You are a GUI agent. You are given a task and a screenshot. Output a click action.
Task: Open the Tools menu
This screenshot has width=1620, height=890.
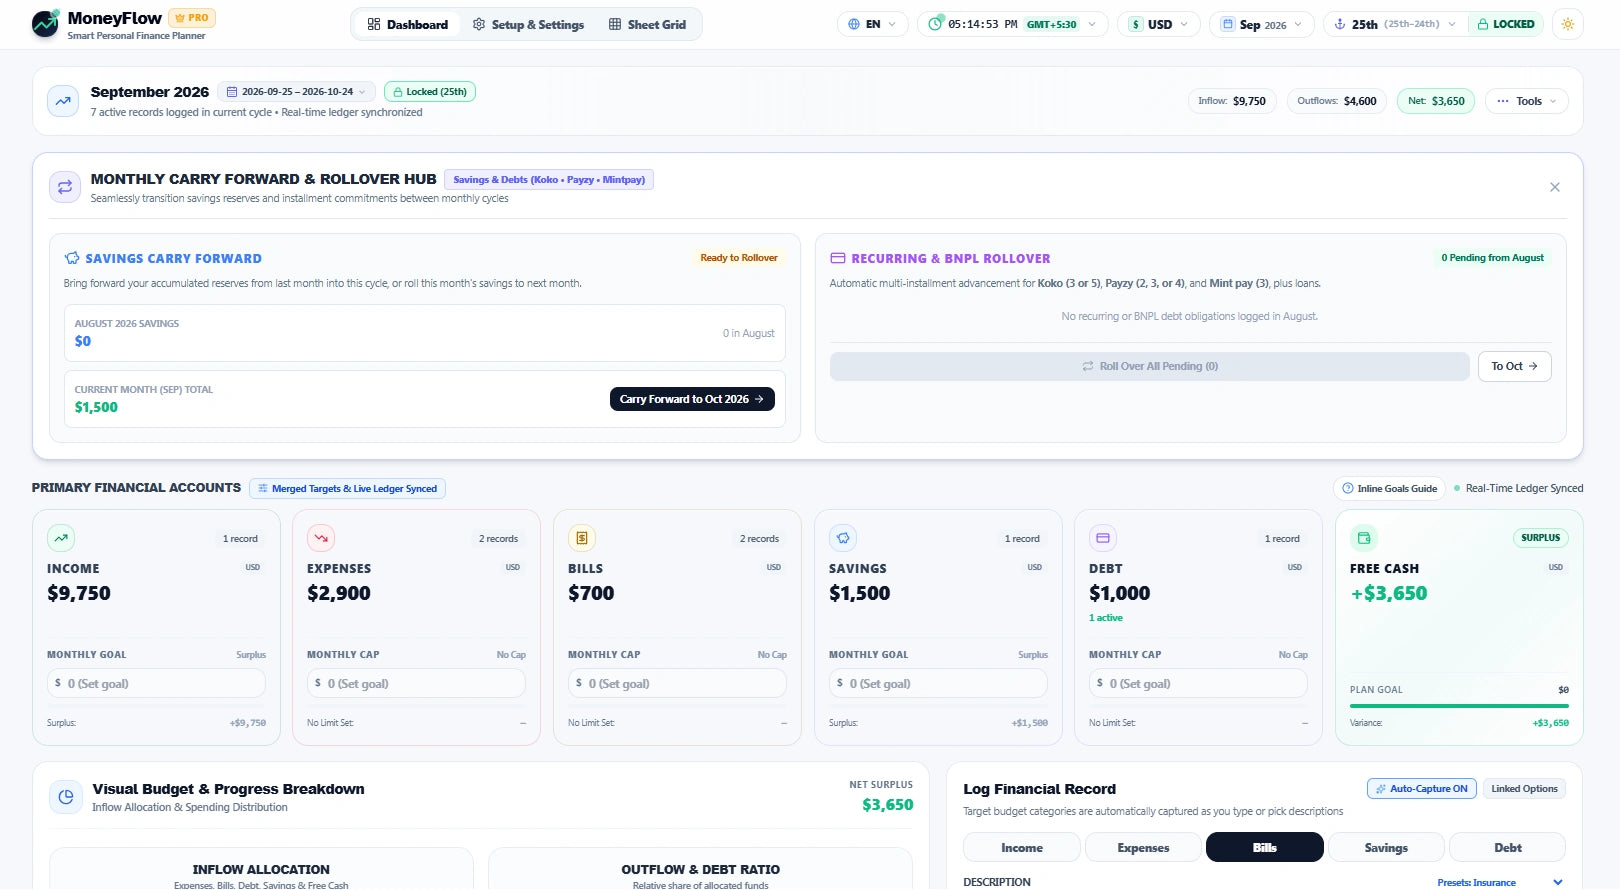pyautogui.click(x=1527, y=101)
